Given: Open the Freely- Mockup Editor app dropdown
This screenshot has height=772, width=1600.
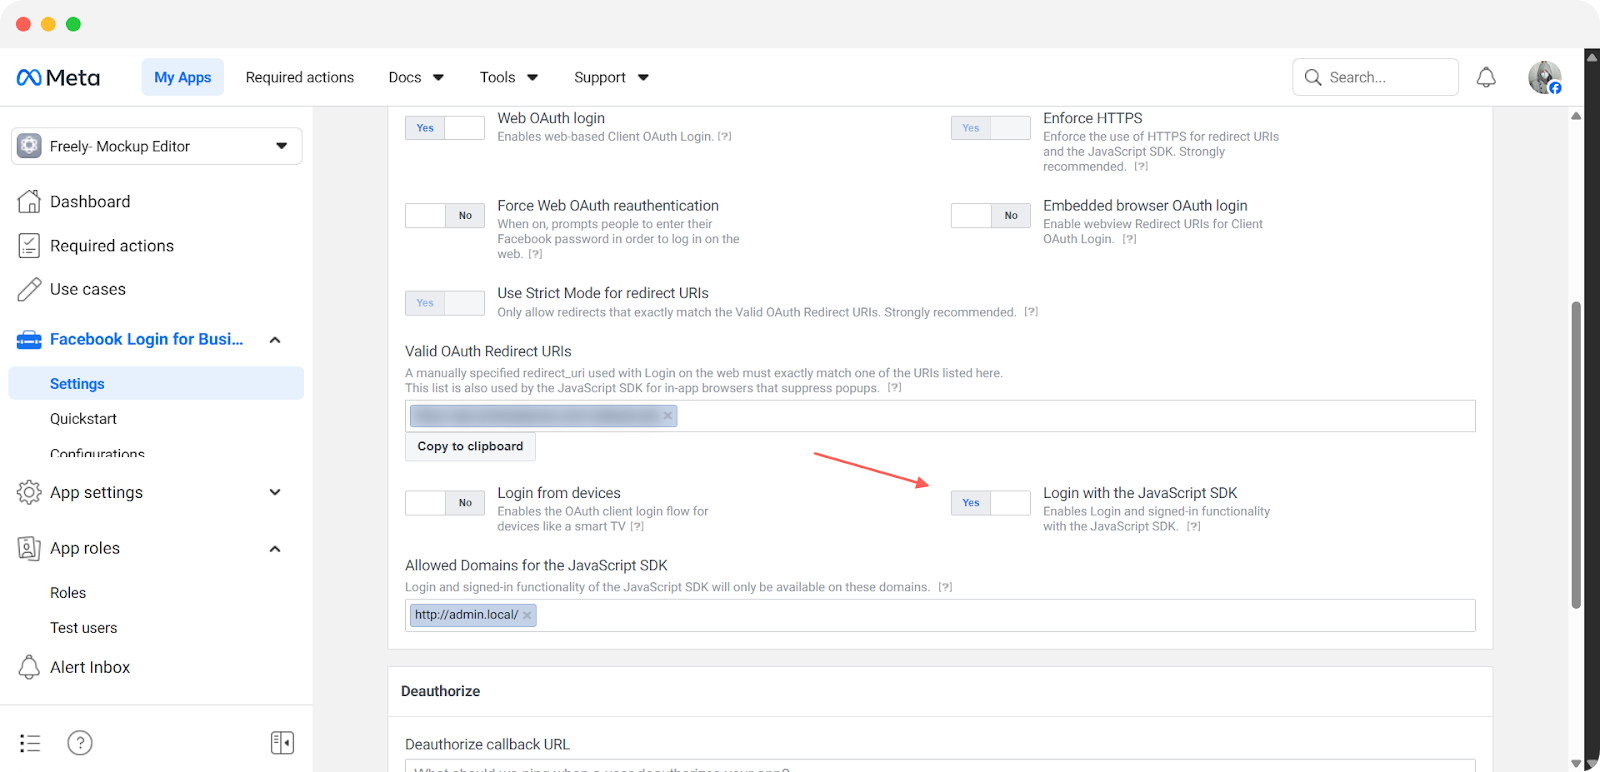Looking at the screenshot, I should (x=157, y=146).
